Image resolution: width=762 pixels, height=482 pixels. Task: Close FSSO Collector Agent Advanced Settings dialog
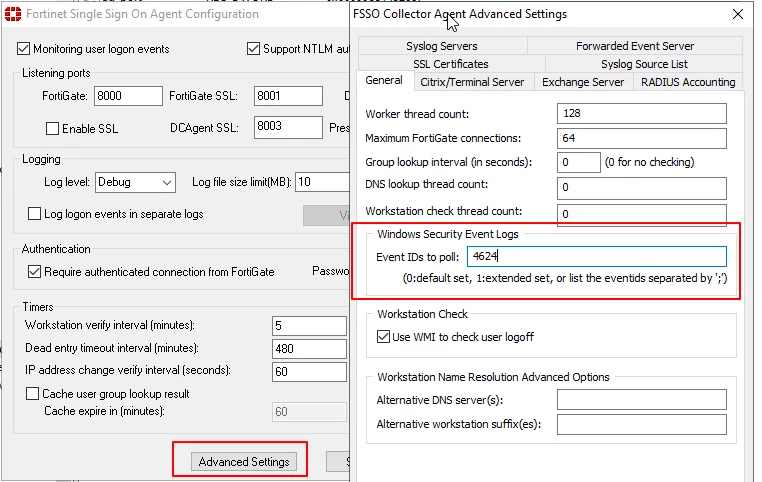click(738, 14)
